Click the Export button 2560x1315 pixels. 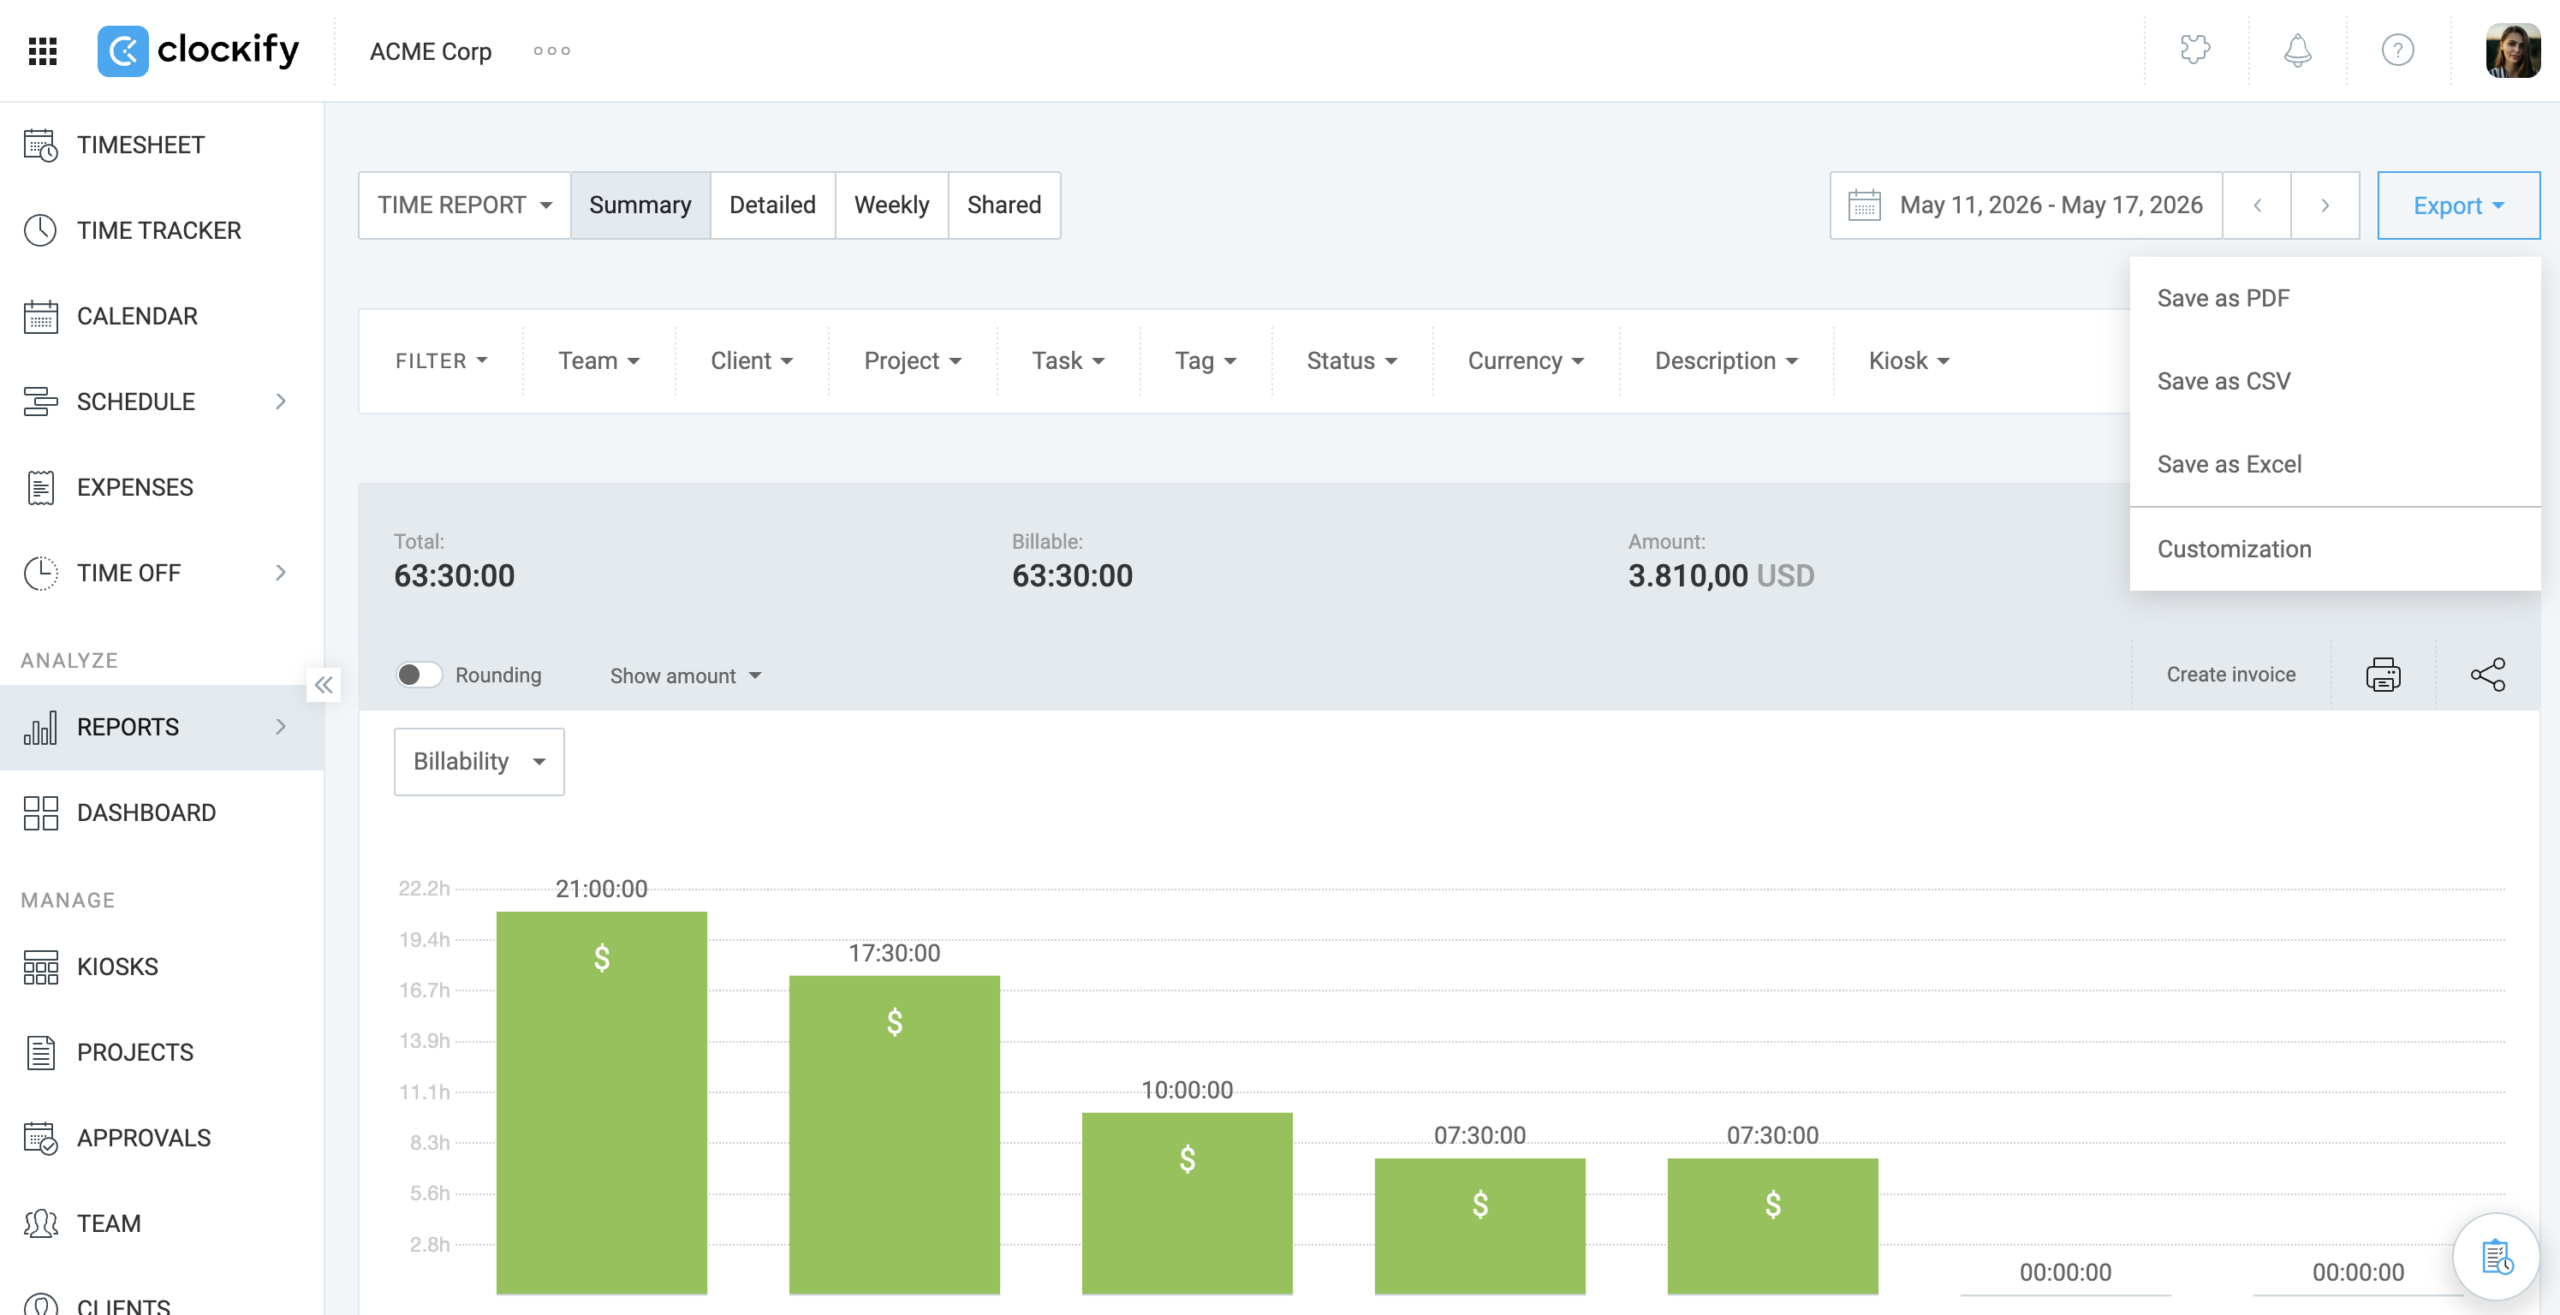2458,205
